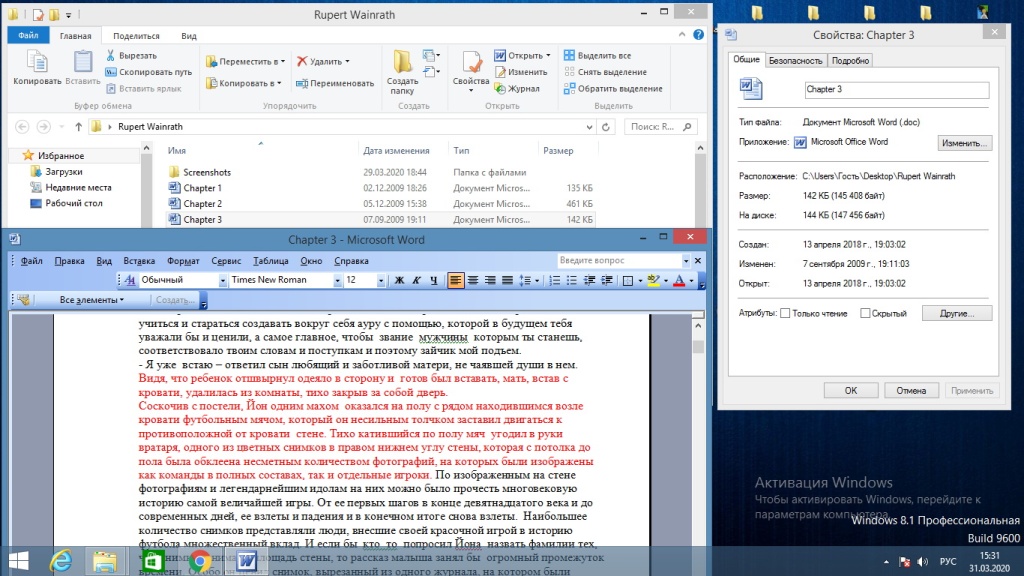Enable the Скрытый (hidden) attribute checkbox
This screenshot has width=1024, height=576.
point(865,313)
